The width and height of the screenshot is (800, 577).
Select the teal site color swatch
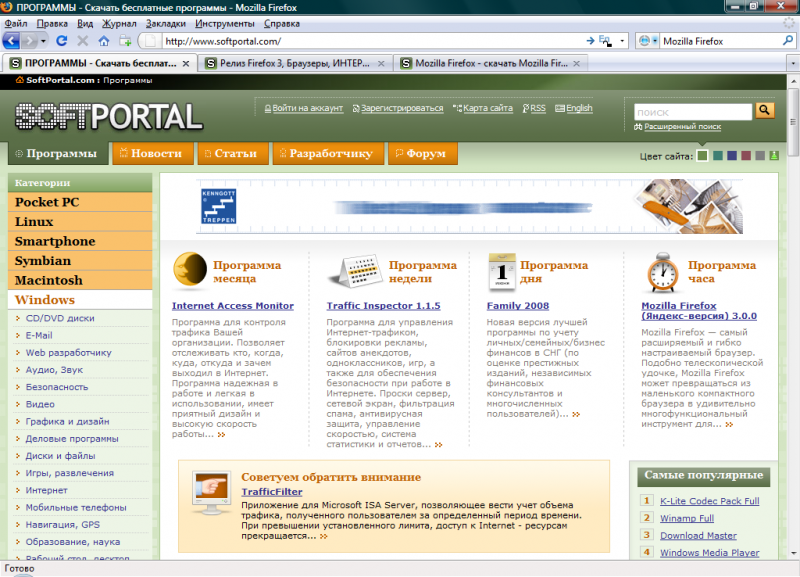pos(717,156)
